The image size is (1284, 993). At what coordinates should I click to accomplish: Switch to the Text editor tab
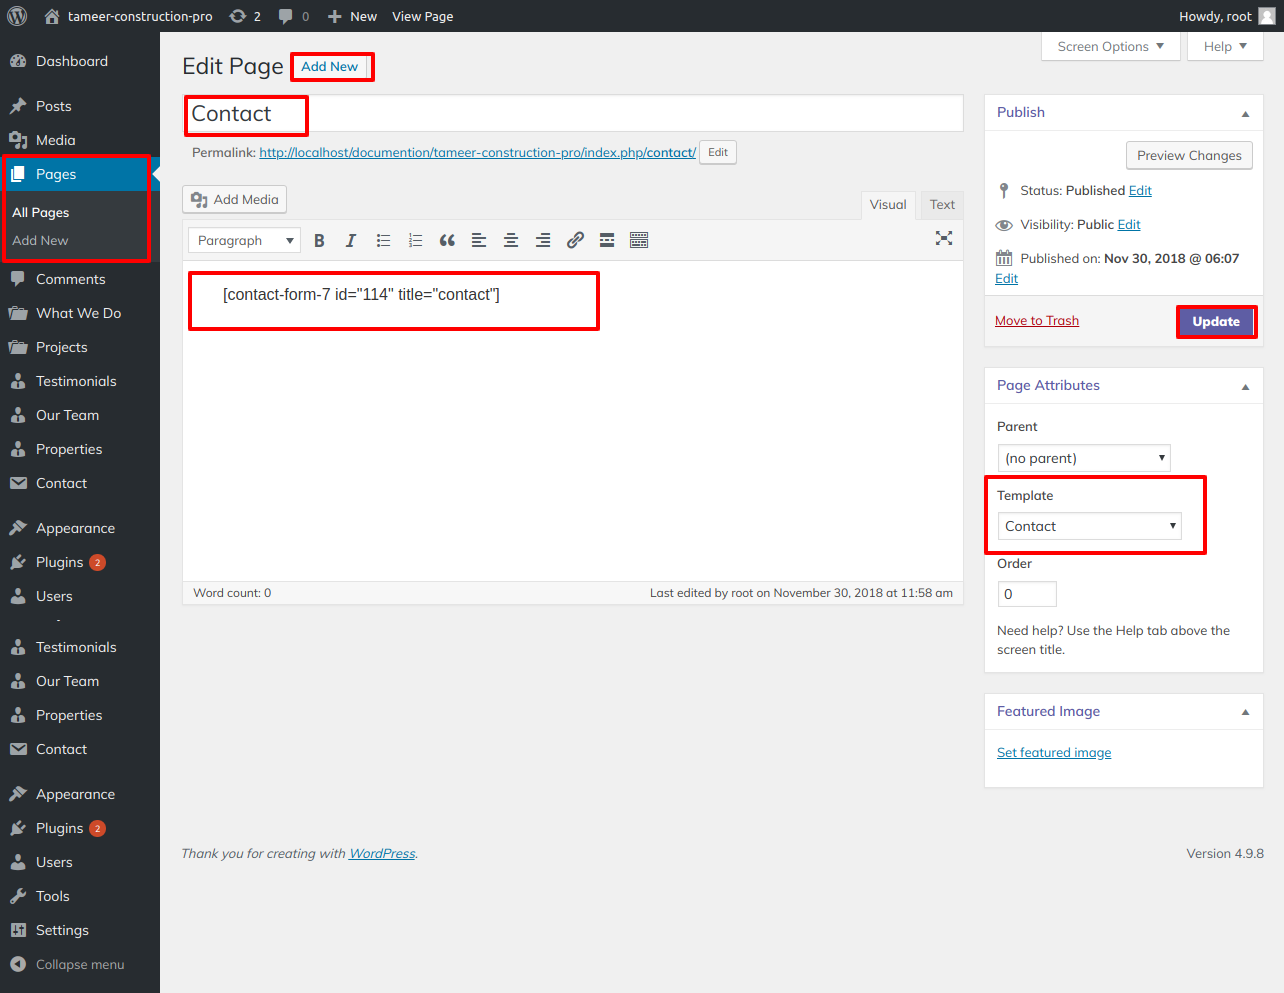(x=942, y=204)
